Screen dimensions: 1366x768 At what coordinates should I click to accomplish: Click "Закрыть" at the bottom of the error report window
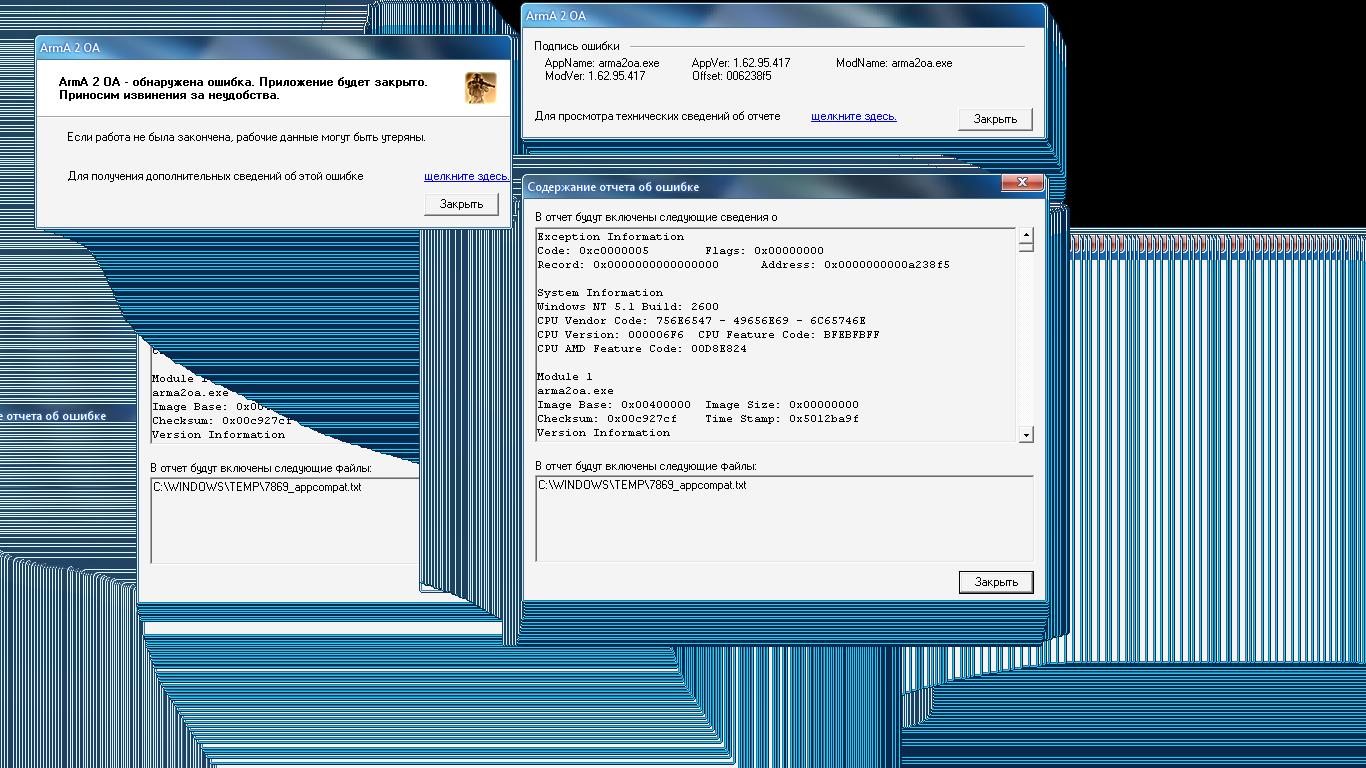click(996, 582)
